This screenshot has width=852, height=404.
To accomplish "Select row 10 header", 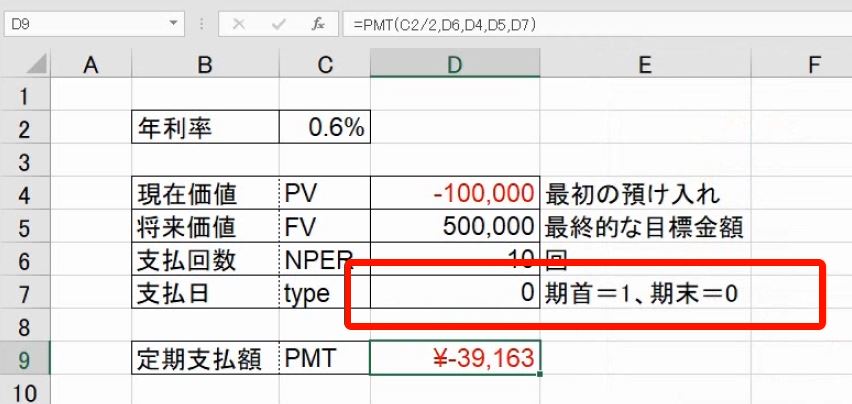I will pos(24,391).
